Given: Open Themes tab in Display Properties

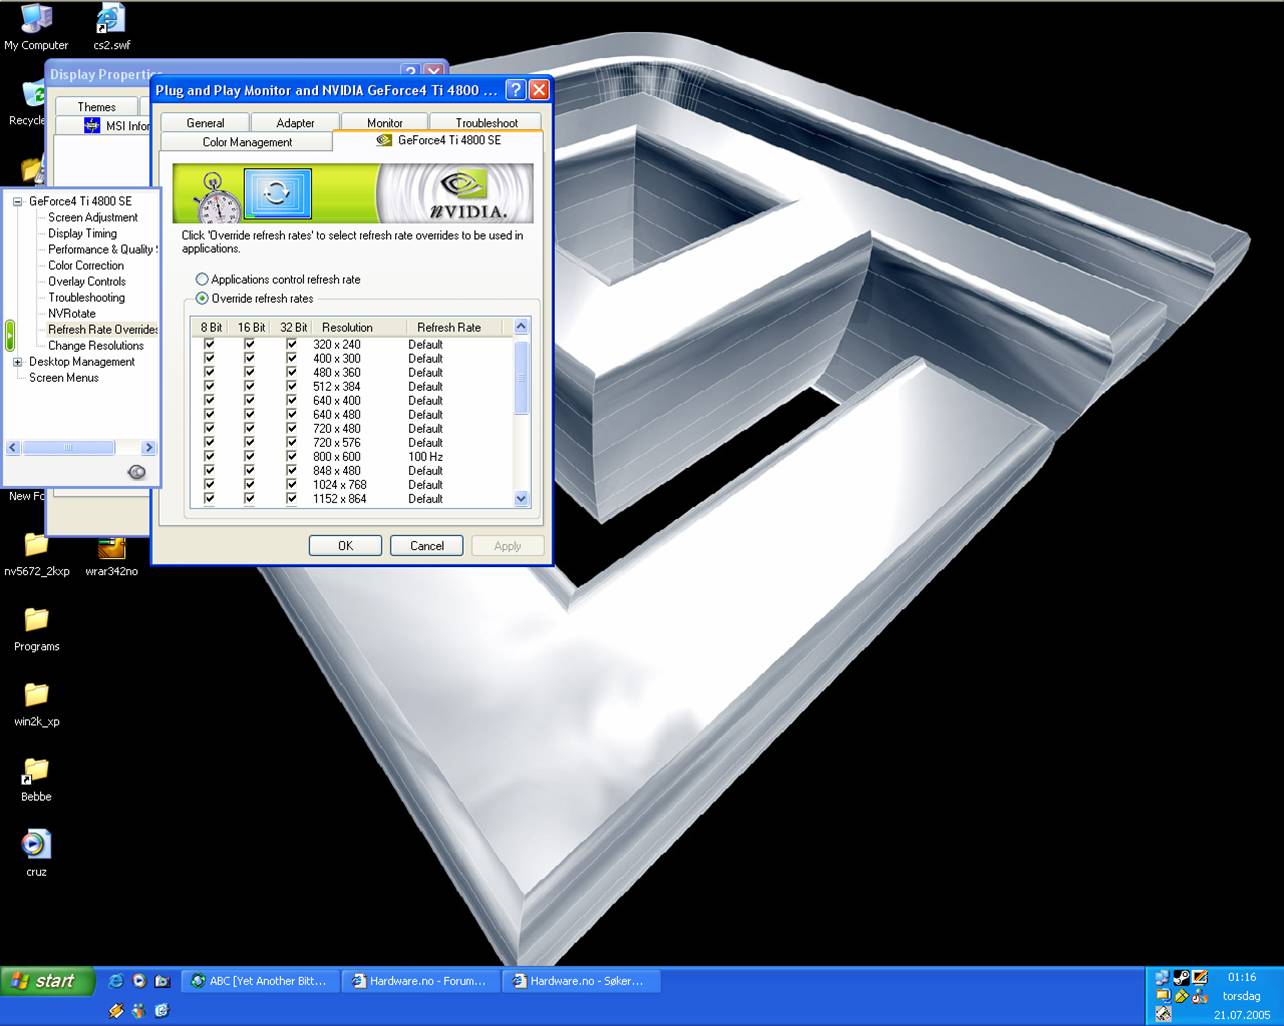Looking at the screenshot, I should pos(96,107).
